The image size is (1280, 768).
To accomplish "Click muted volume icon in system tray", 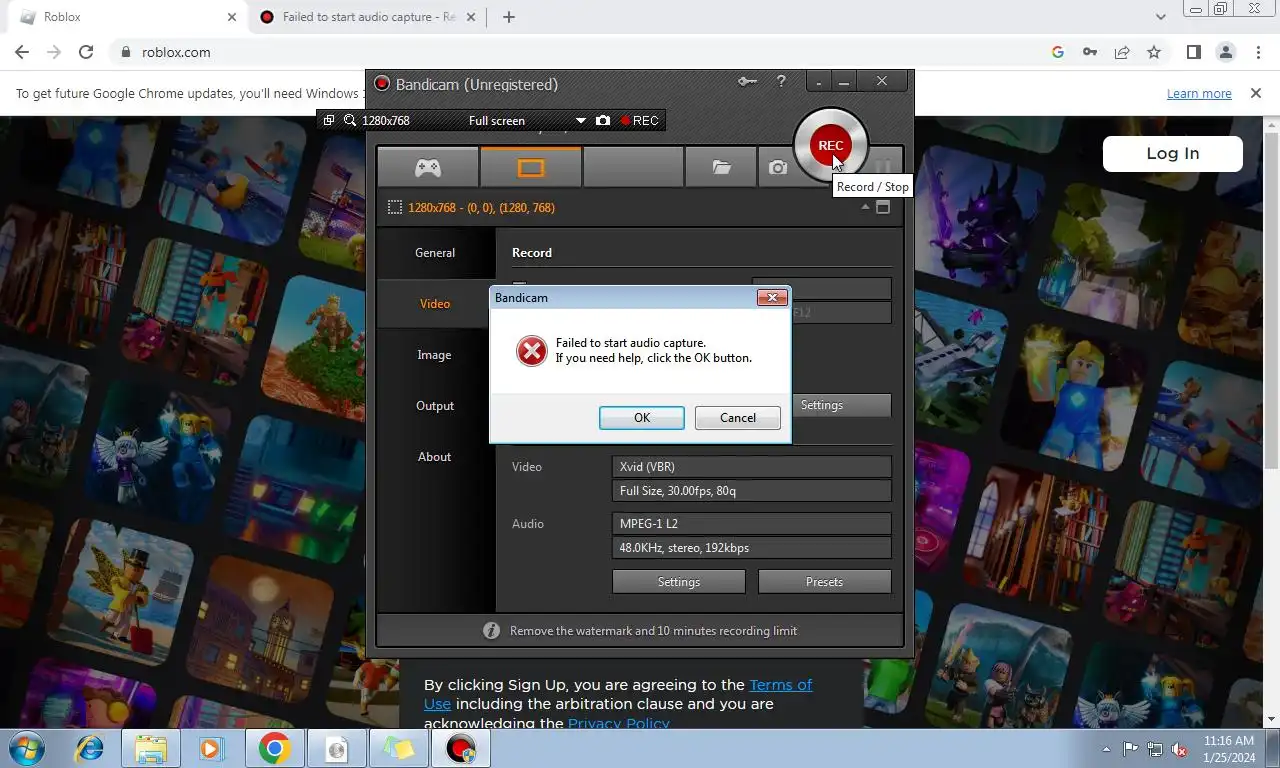I will click(x=1179, y=749).
